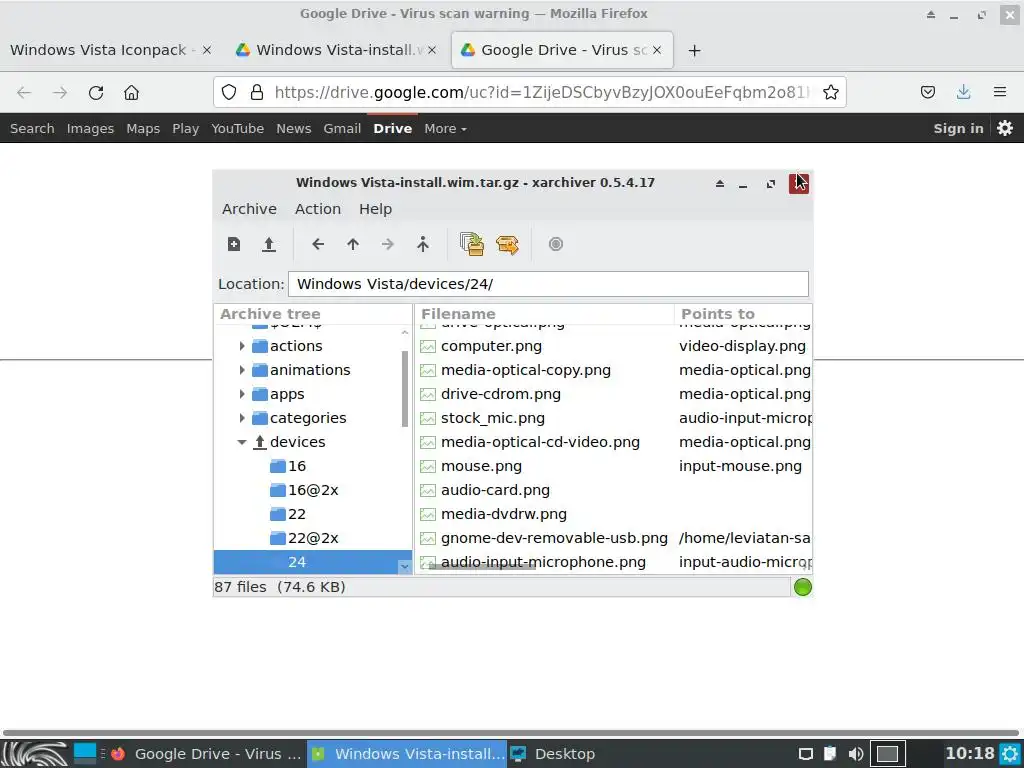This screenshot has height=768, width=1024.
Task: Open the Firefox downloads panel
Action: 963,93
